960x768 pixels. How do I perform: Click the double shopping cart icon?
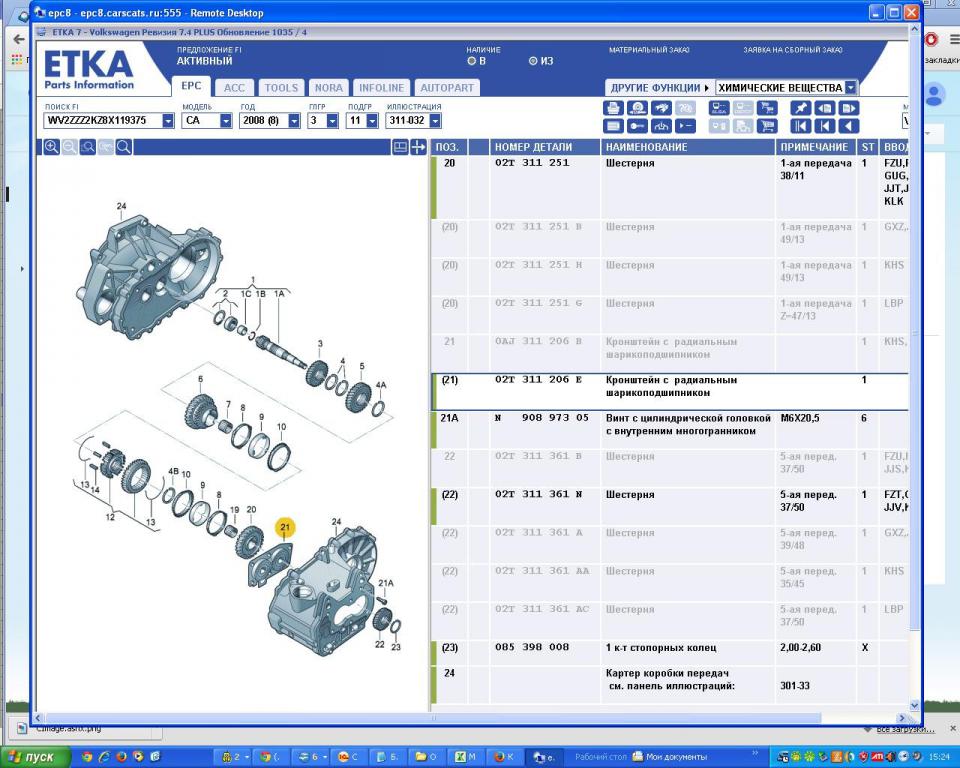[767, 108]
